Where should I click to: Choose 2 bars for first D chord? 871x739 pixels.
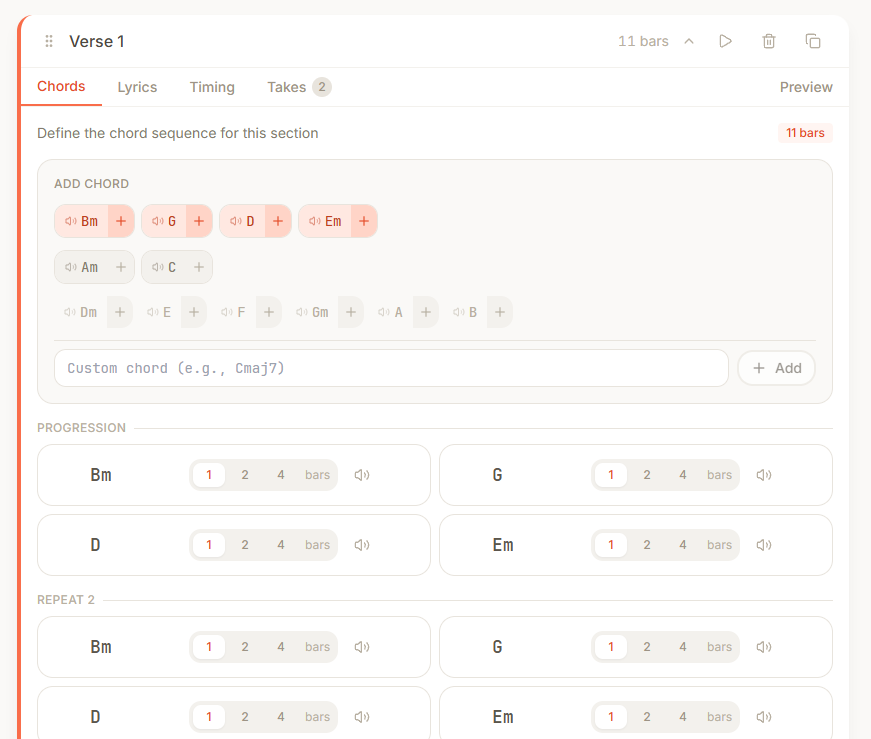point(245,545)
